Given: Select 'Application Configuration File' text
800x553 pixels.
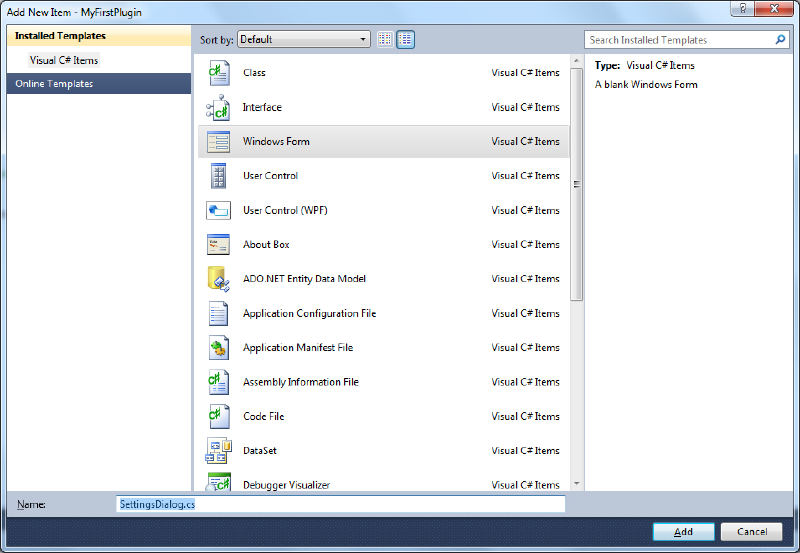Looking at the screenshot, I should [309, 313].
